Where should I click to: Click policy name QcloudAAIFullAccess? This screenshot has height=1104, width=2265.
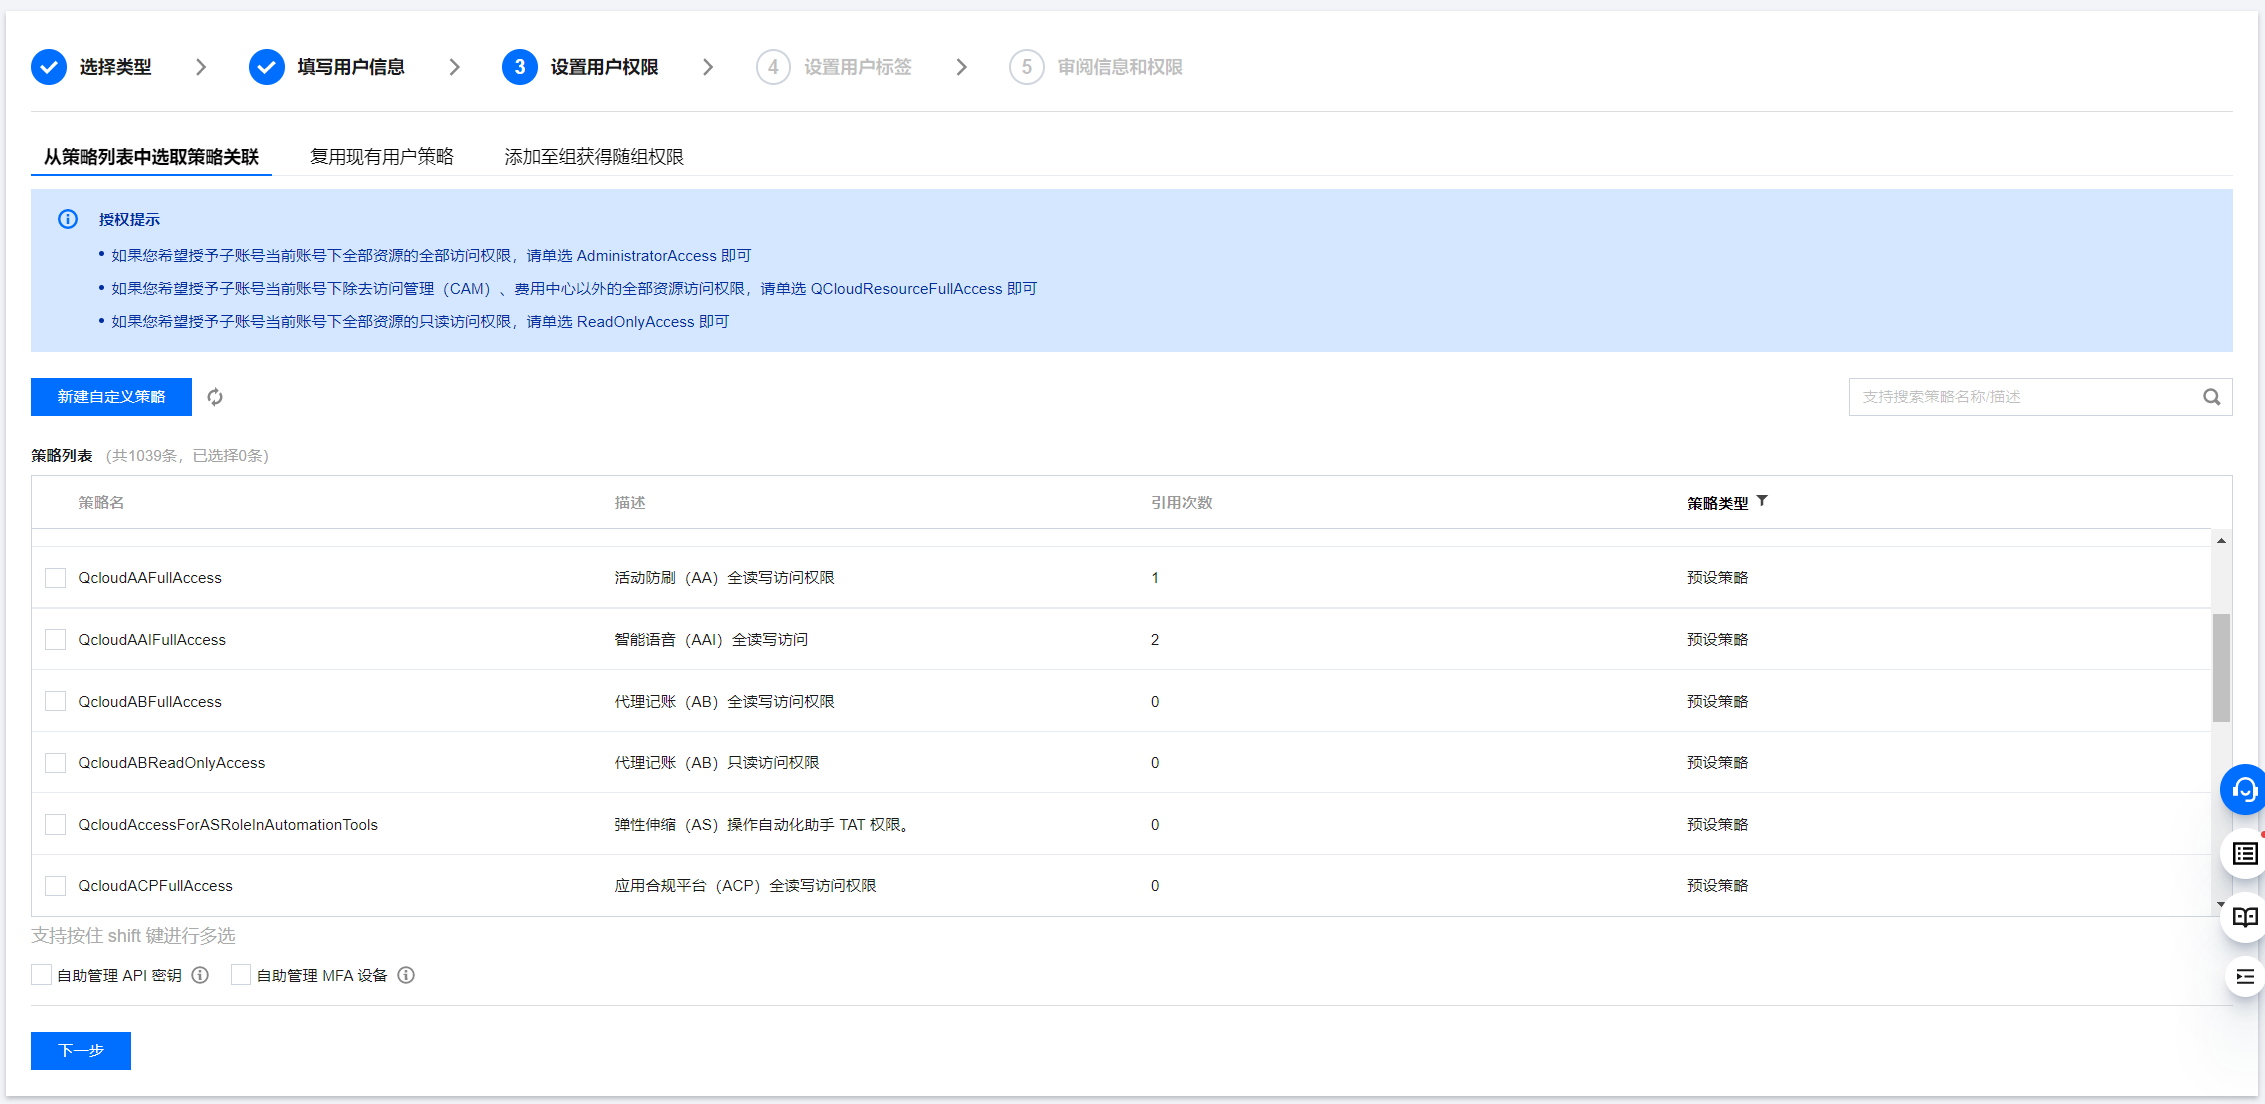click(152, 640)
